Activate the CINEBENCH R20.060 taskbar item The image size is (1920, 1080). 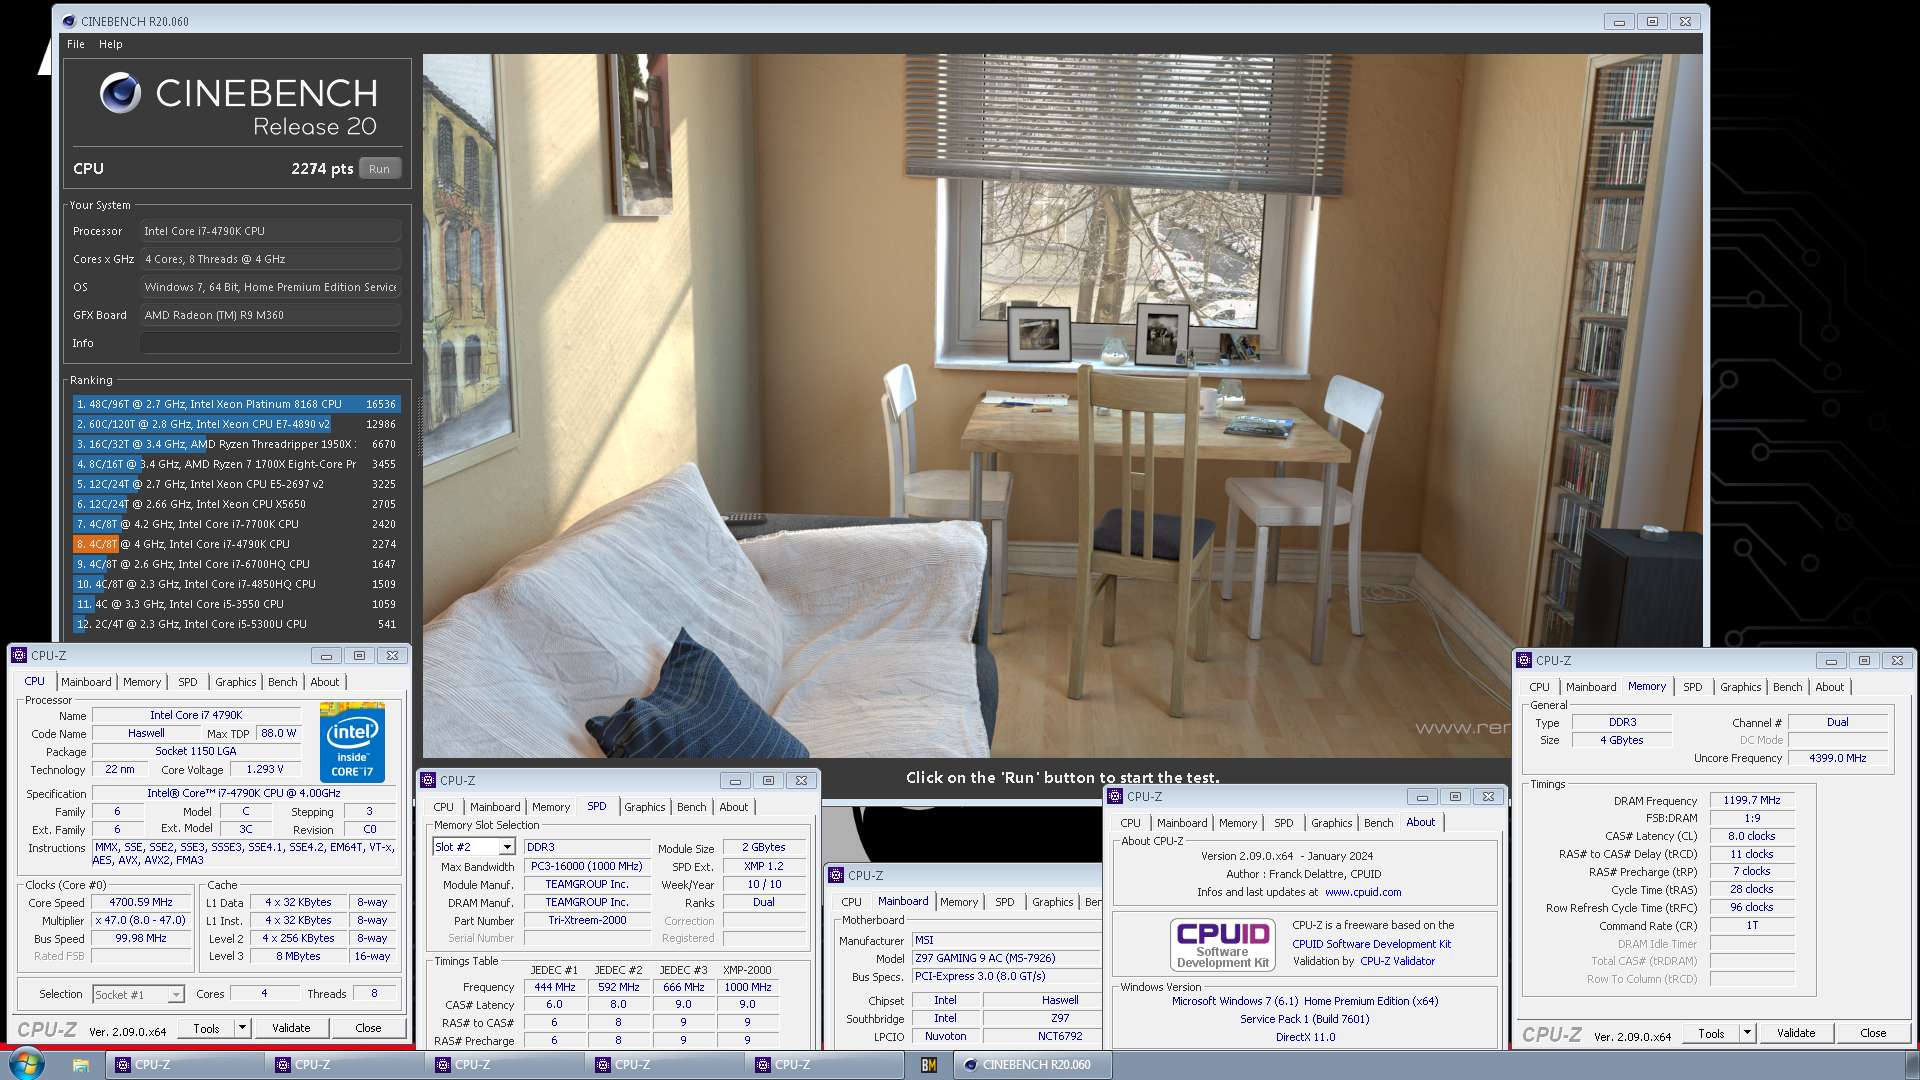(1032, 1065)
